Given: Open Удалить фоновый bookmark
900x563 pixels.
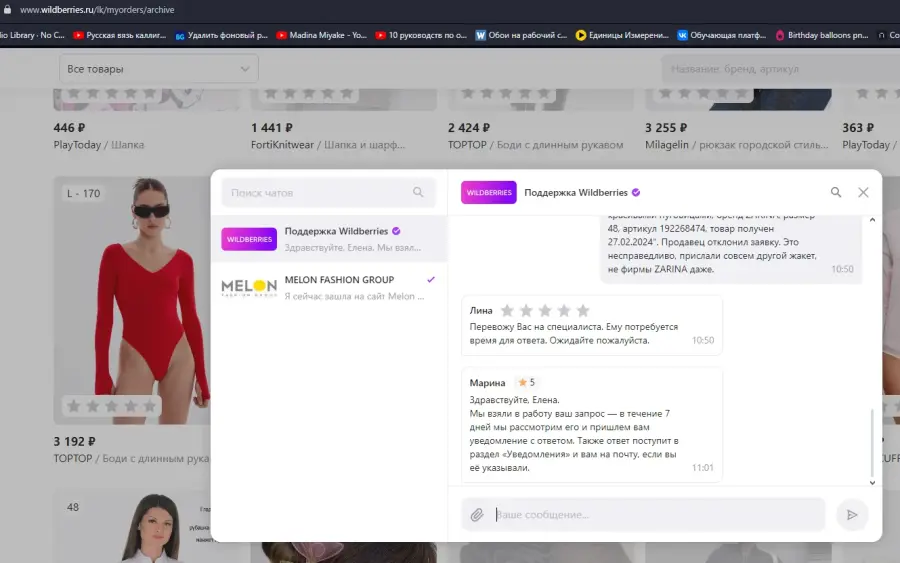Looking at the screenshot, I should (222, 35).
